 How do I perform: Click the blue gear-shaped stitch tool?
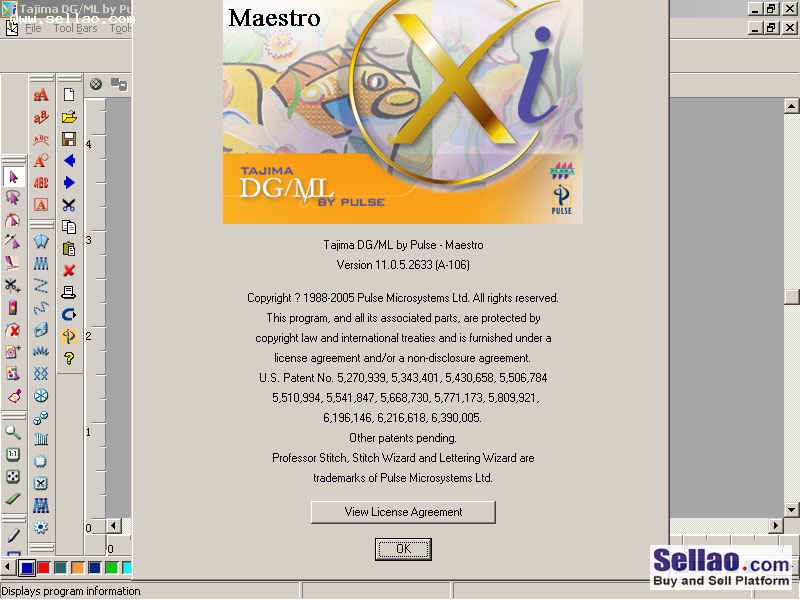click(41, 527)
